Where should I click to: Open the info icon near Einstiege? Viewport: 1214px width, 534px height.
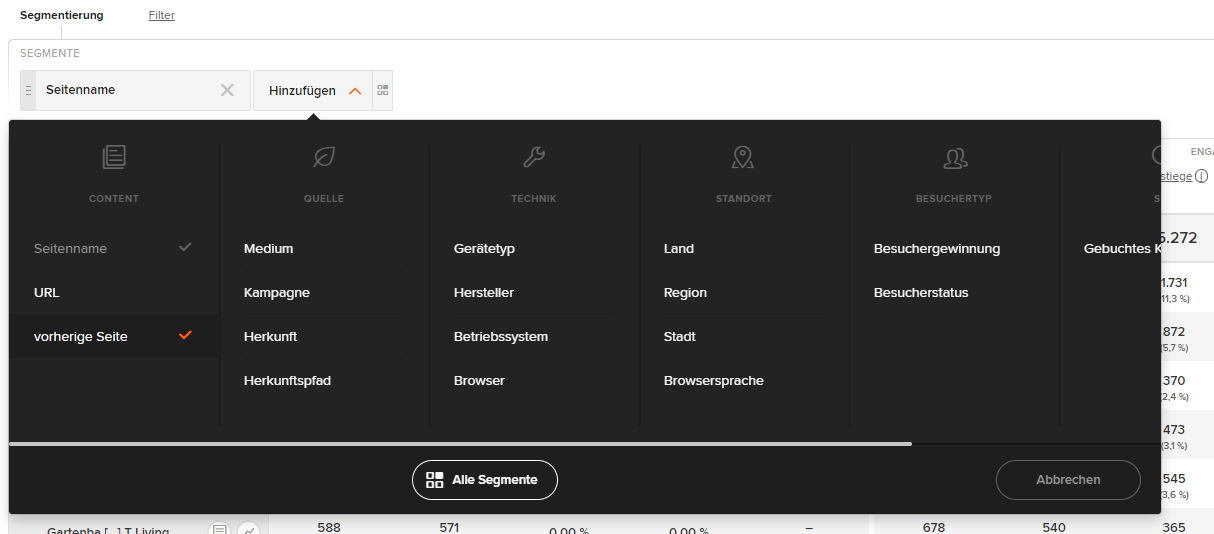pyautogui.click(x=1201, y=176)
